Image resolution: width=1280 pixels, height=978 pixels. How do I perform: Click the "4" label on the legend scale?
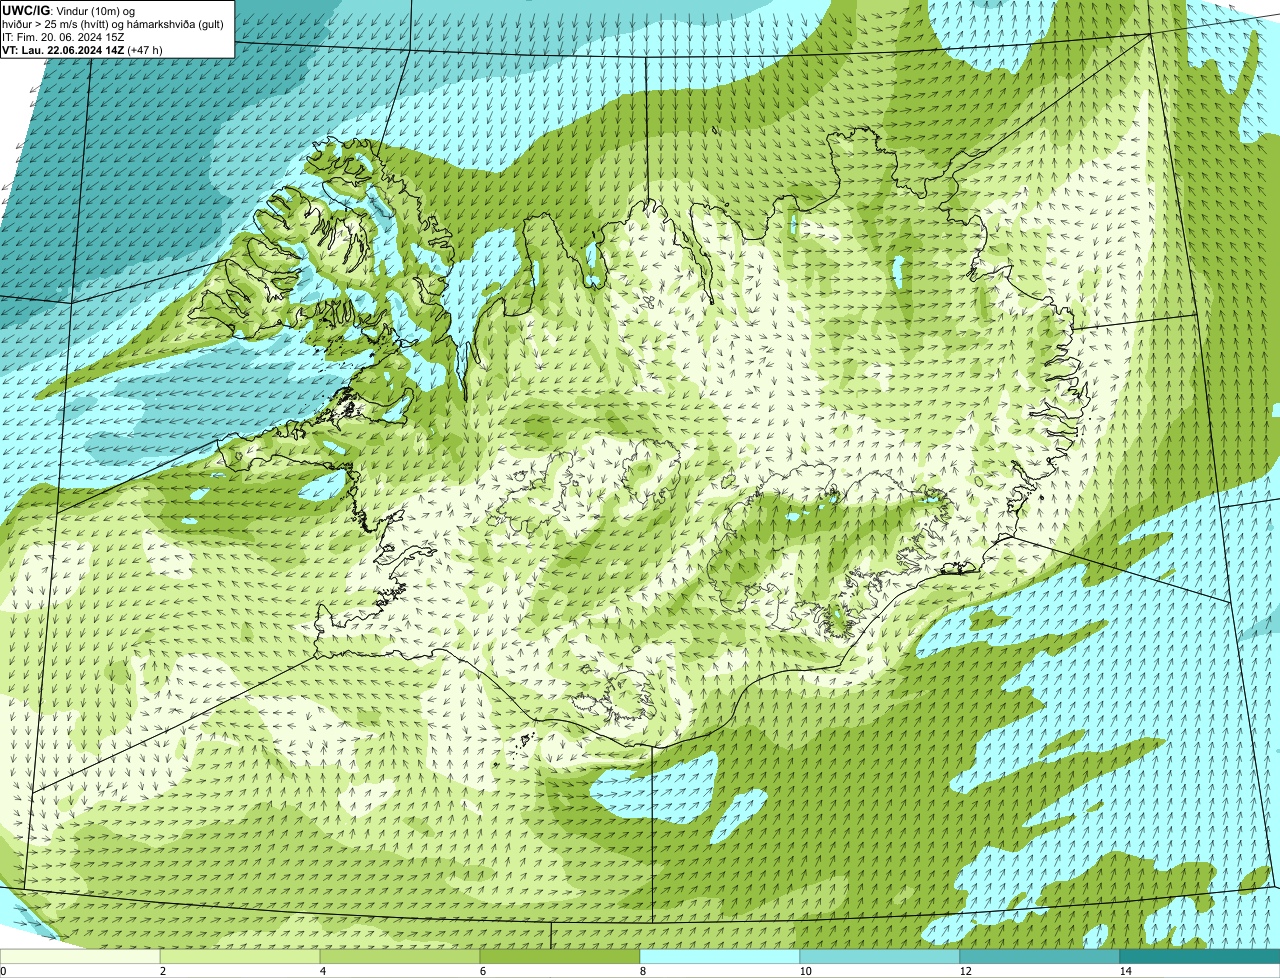[x=323, y=971]
